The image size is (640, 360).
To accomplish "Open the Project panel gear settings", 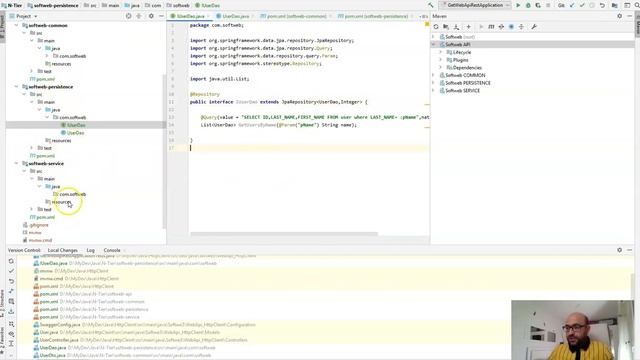I will (x=151, y=16).
